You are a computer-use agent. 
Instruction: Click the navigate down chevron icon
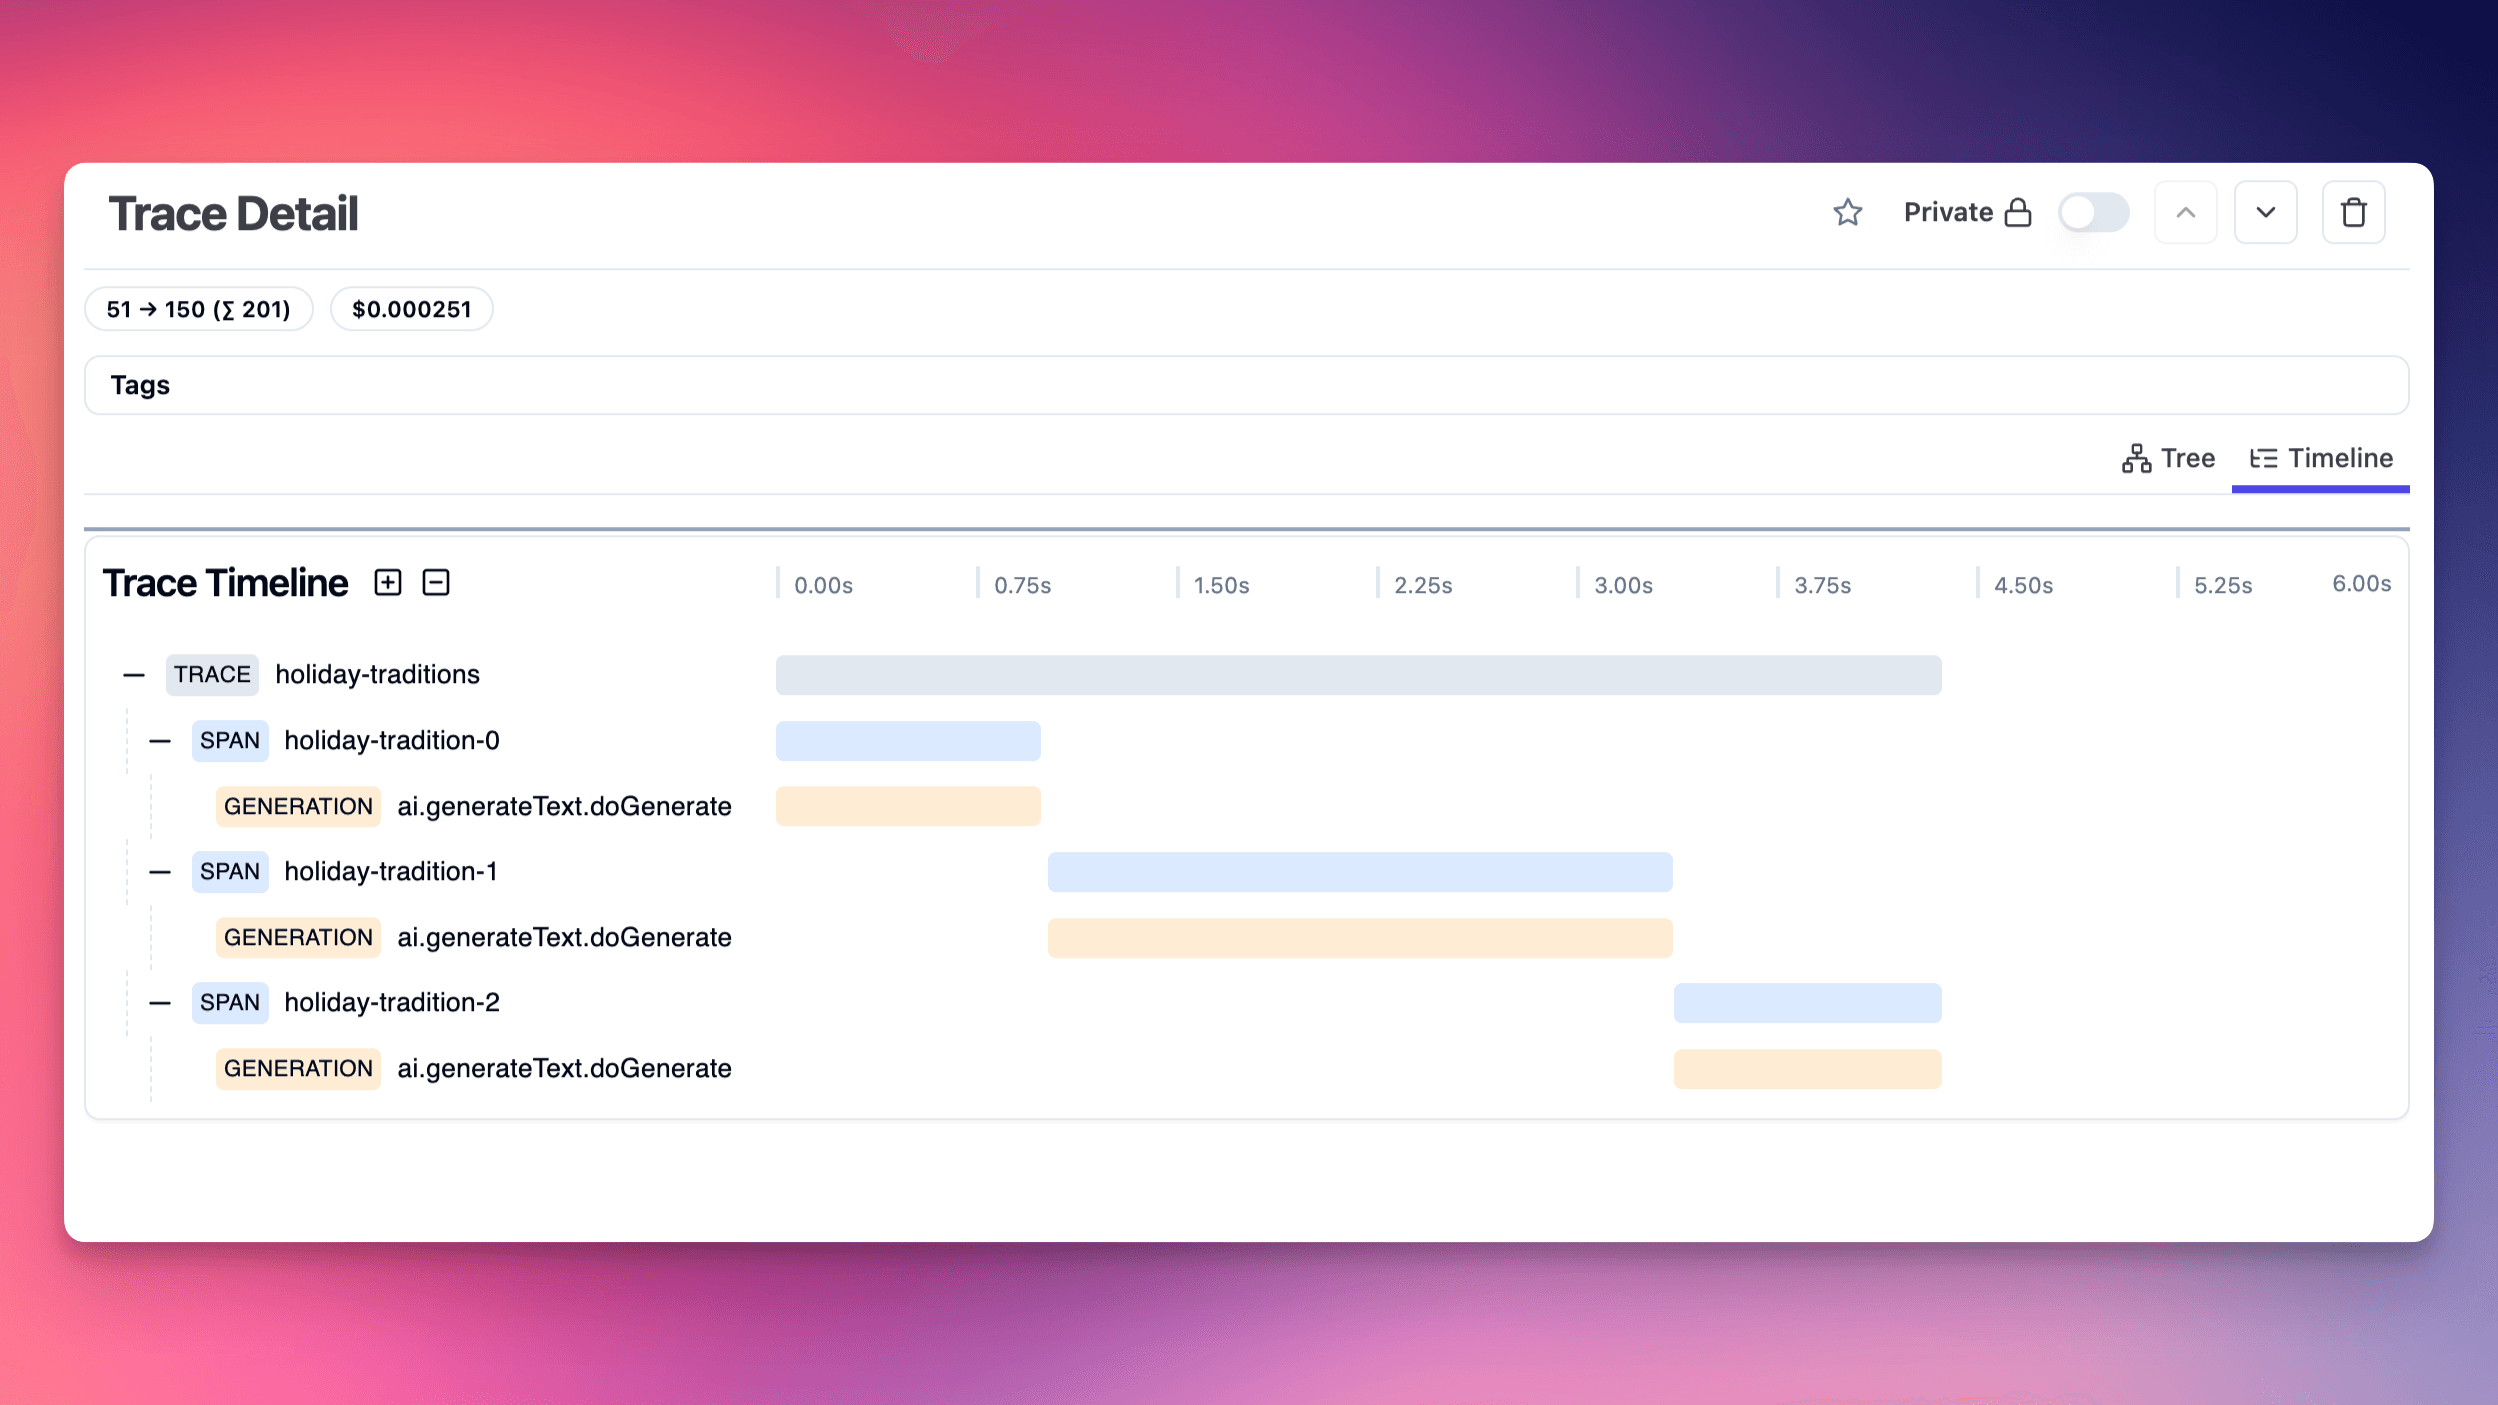[x=2266, y=211]
